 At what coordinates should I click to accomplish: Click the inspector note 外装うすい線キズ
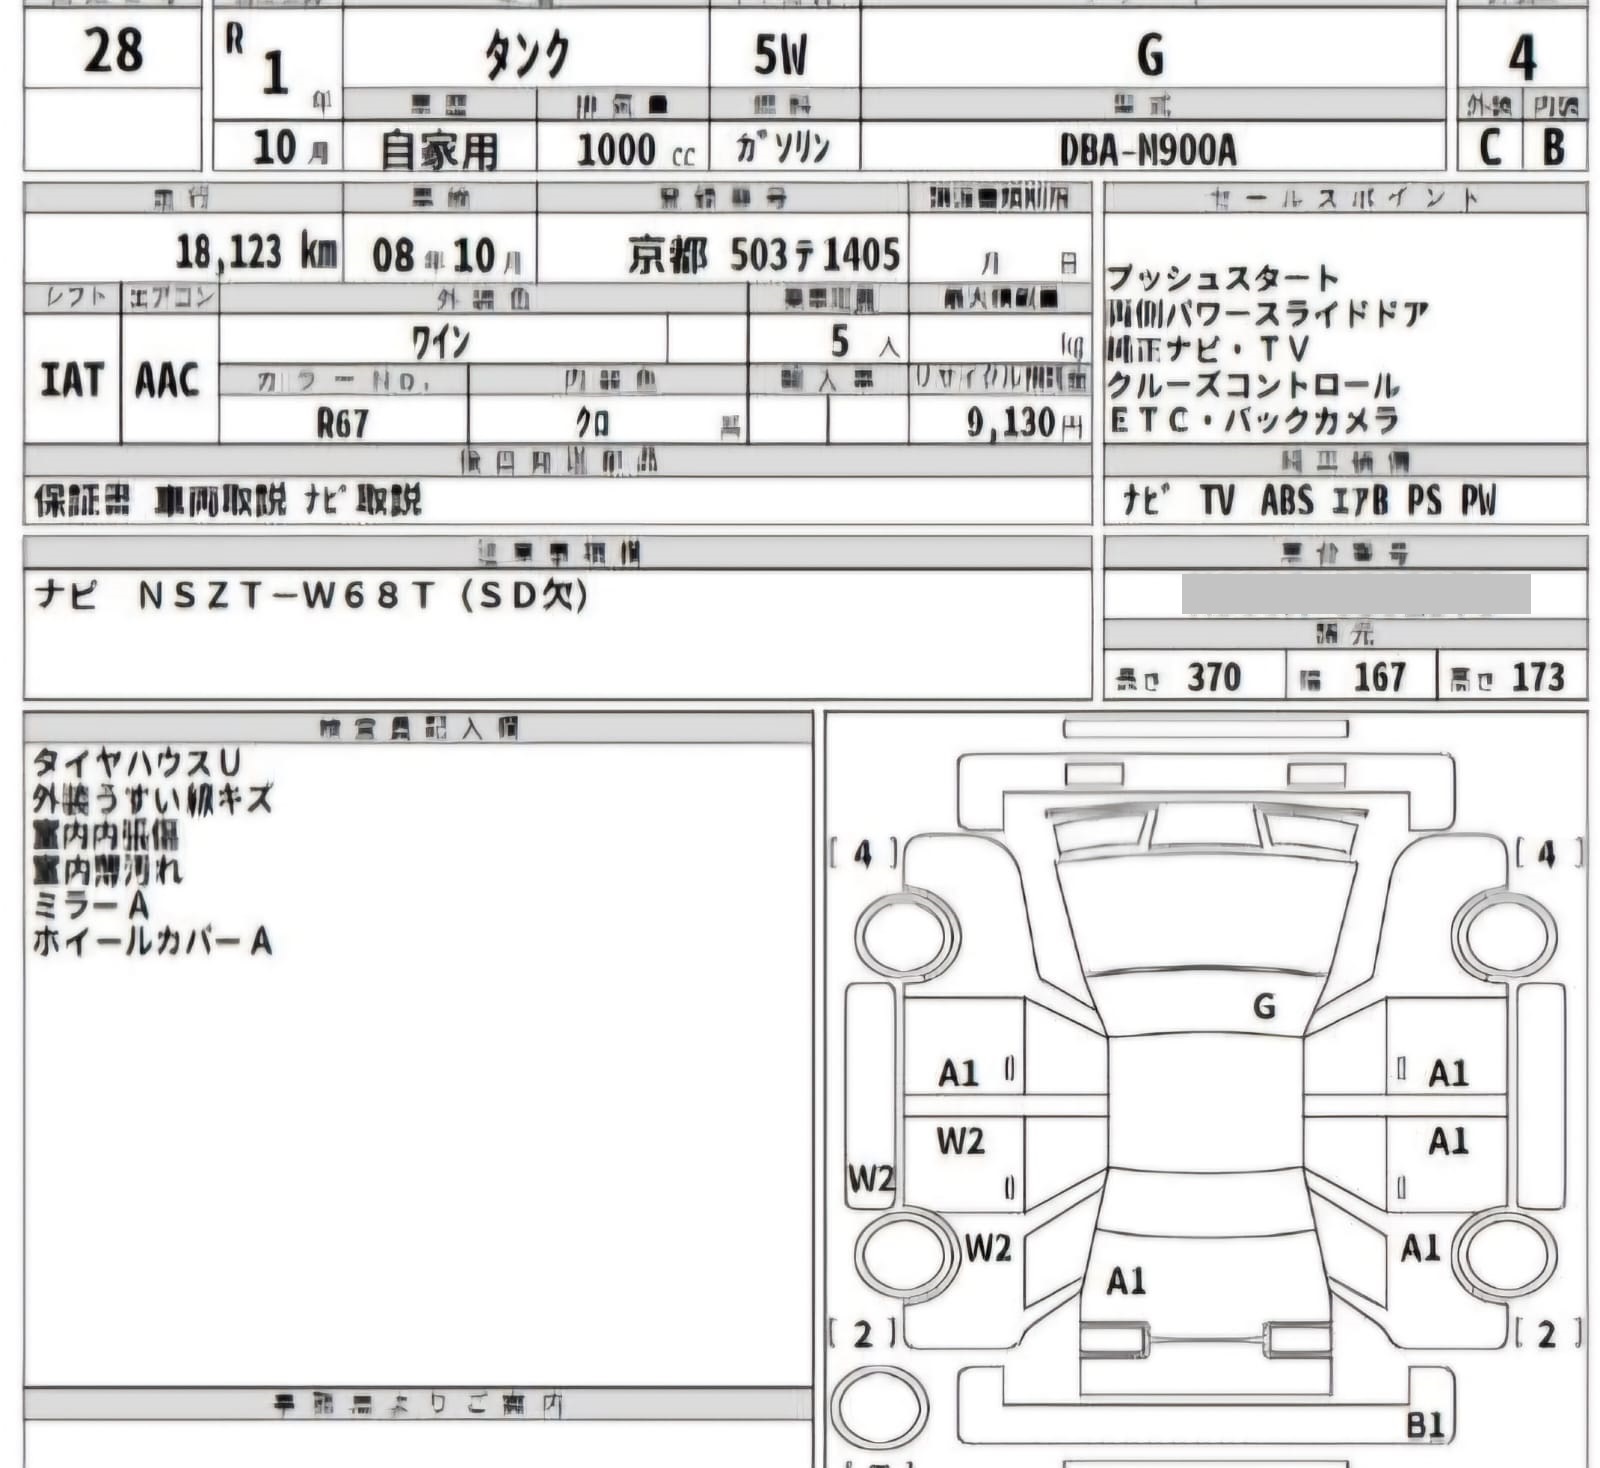tap(153, 799)
